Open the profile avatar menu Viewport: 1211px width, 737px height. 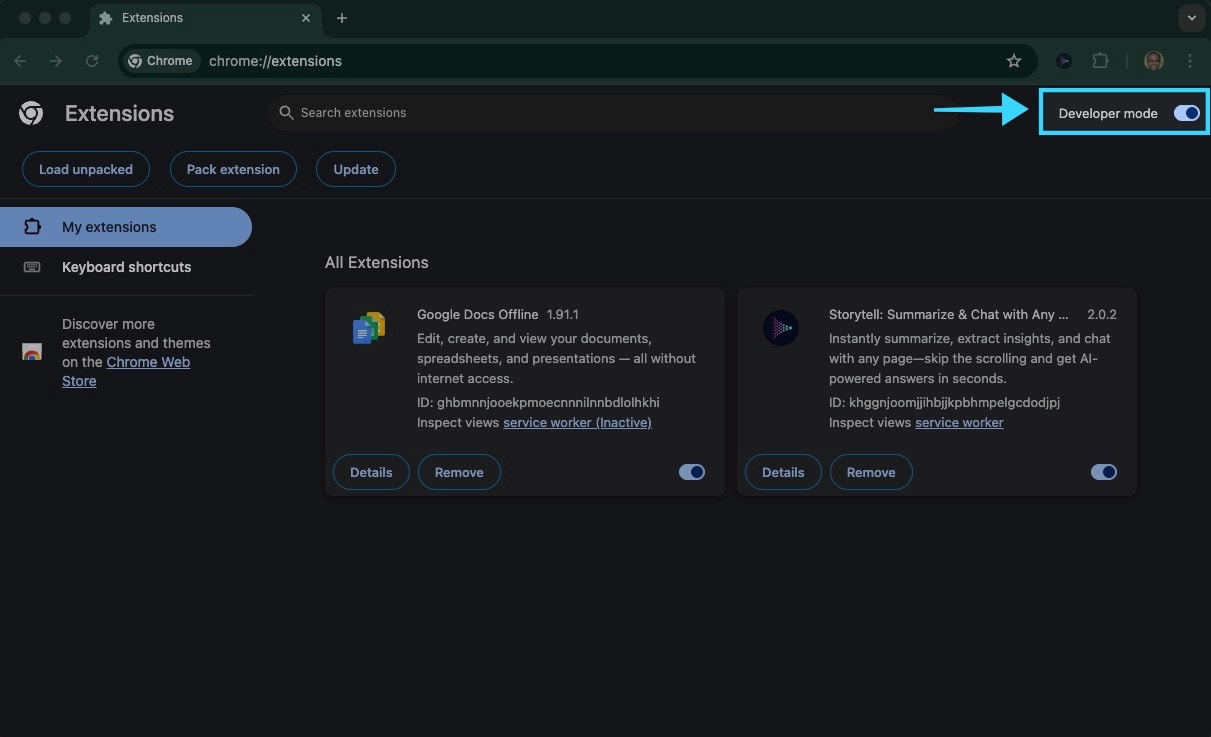pyautogui.click(x=1154, y=61)
